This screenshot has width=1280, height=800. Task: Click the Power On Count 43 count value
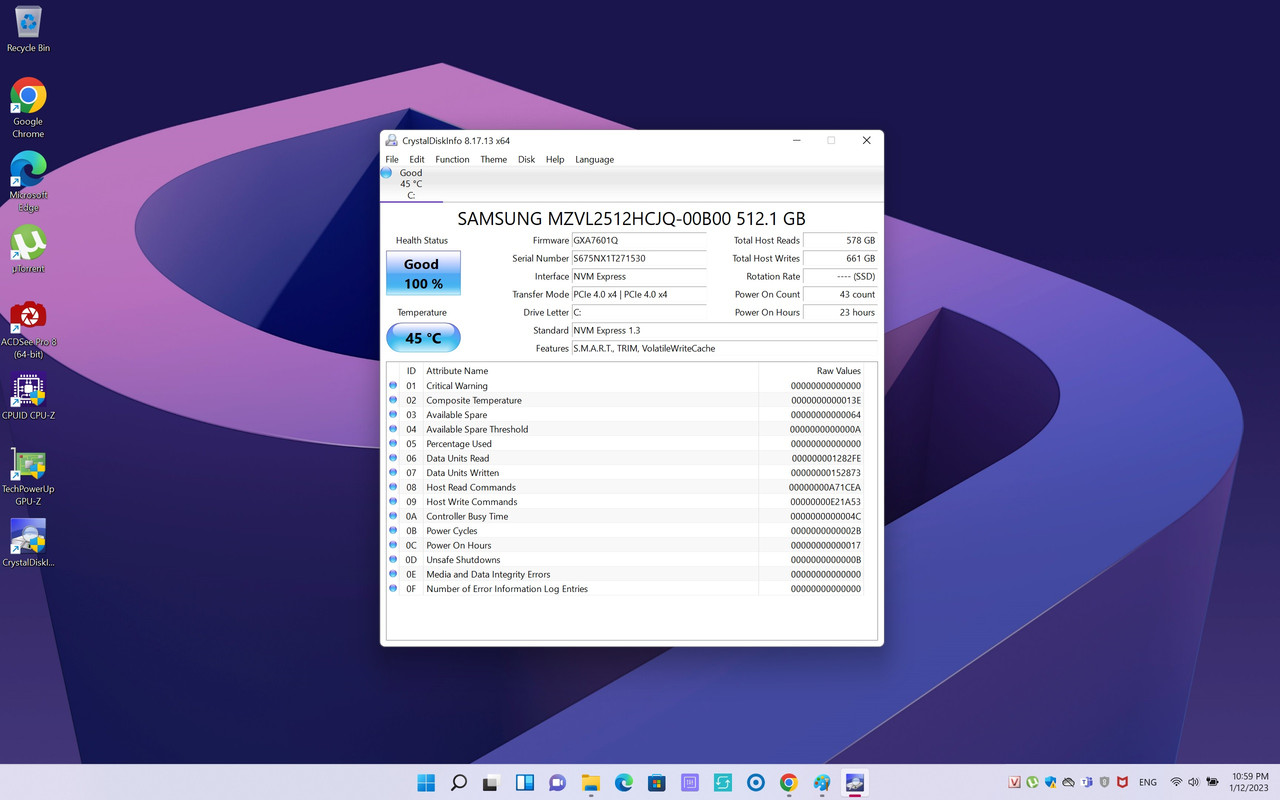coord(840,295)
